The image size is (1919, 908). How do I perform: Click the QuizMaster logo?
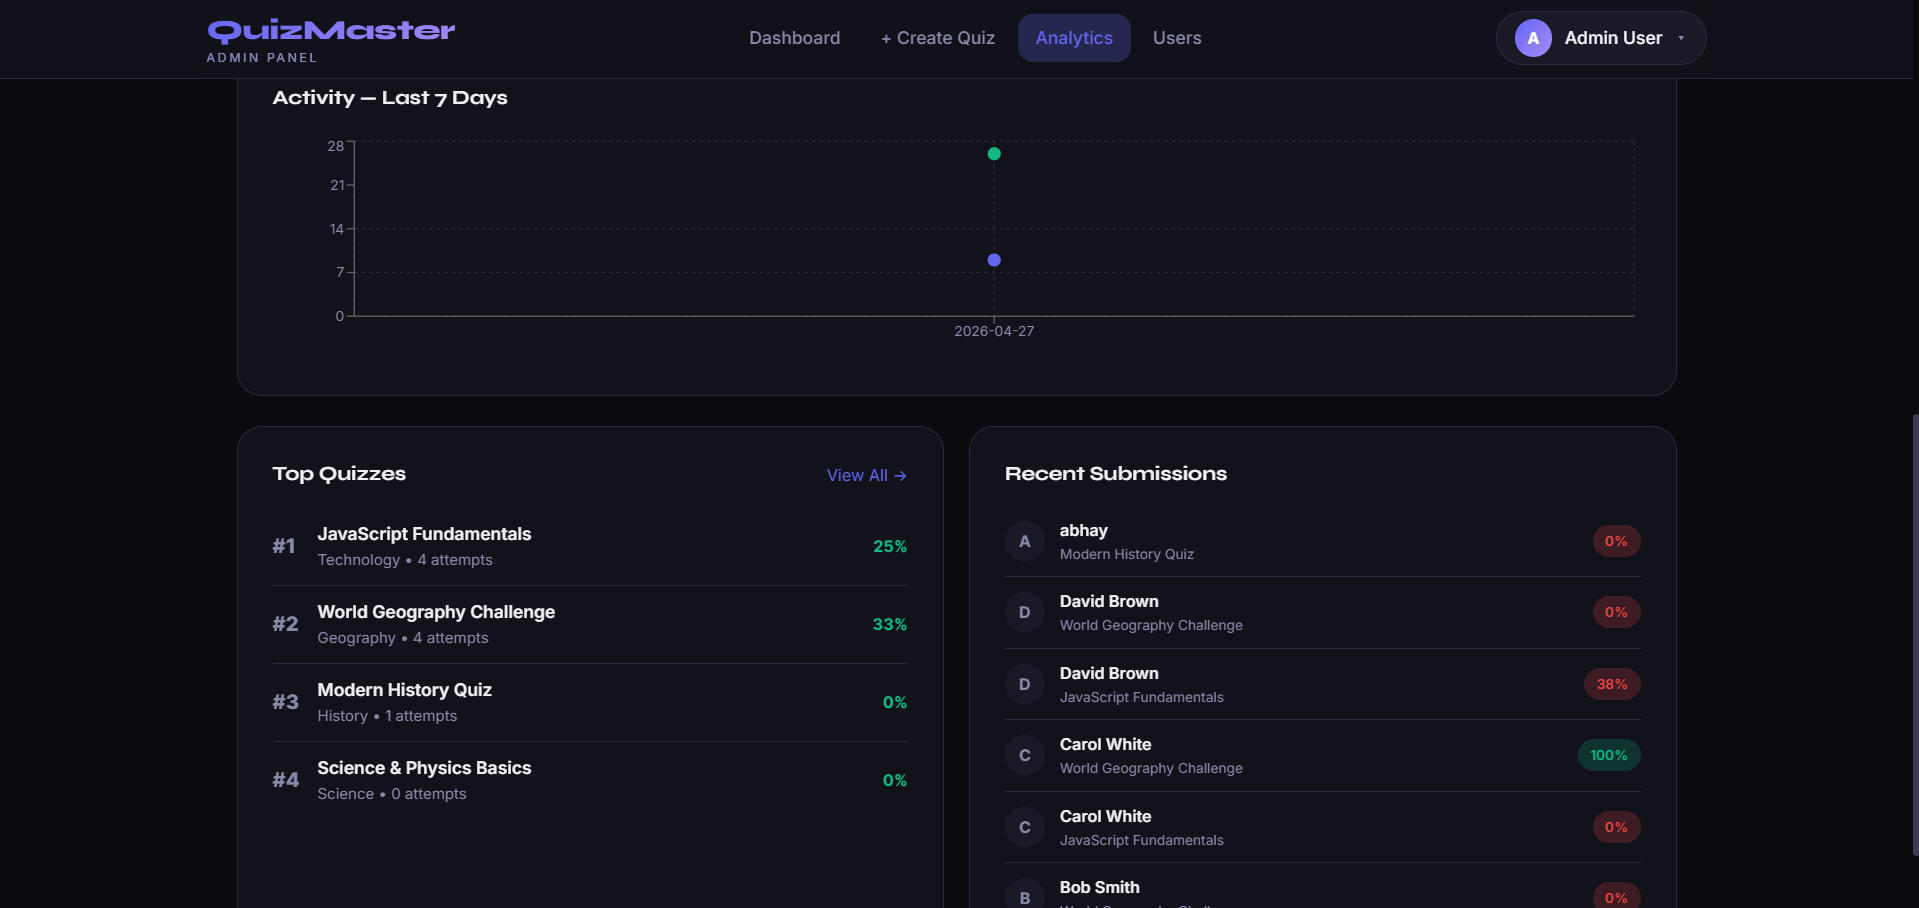[331, 31]
